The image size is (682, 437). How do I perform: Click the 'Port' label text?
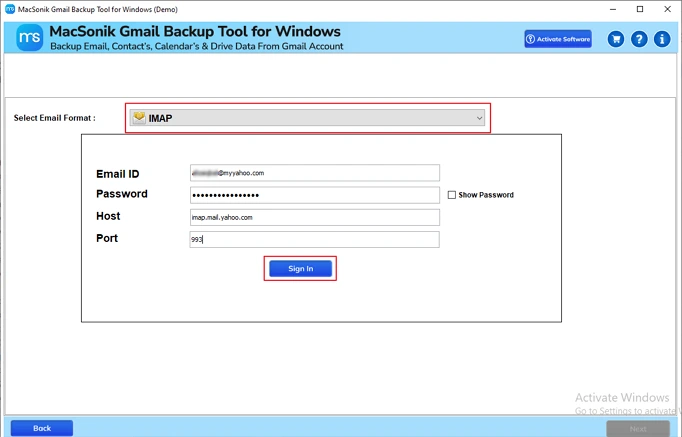point(107,238)
